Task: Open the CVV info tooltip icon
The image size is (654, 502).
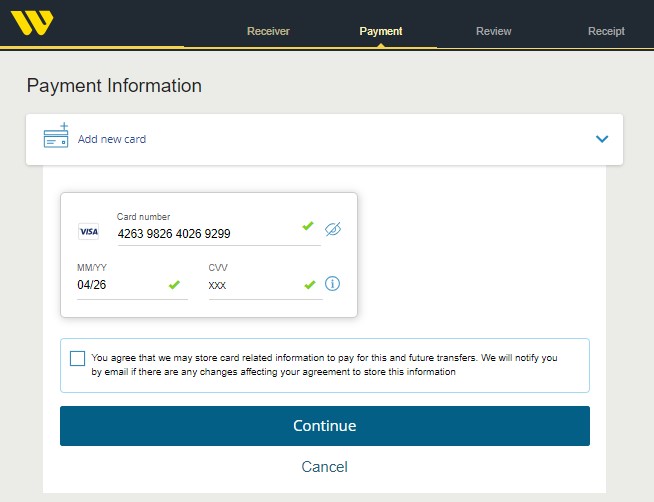Action: click(x=333, y=284)
